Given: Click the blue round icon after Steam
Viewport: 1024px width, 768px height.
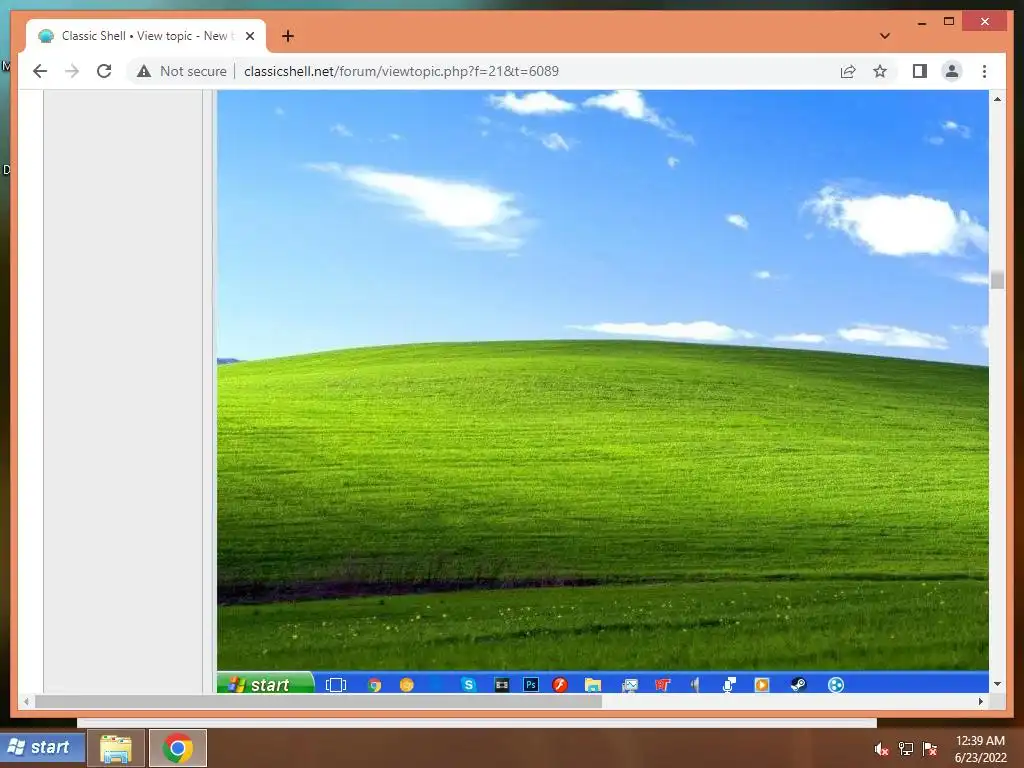Looking at the screenshot, I should coord(835,684).
